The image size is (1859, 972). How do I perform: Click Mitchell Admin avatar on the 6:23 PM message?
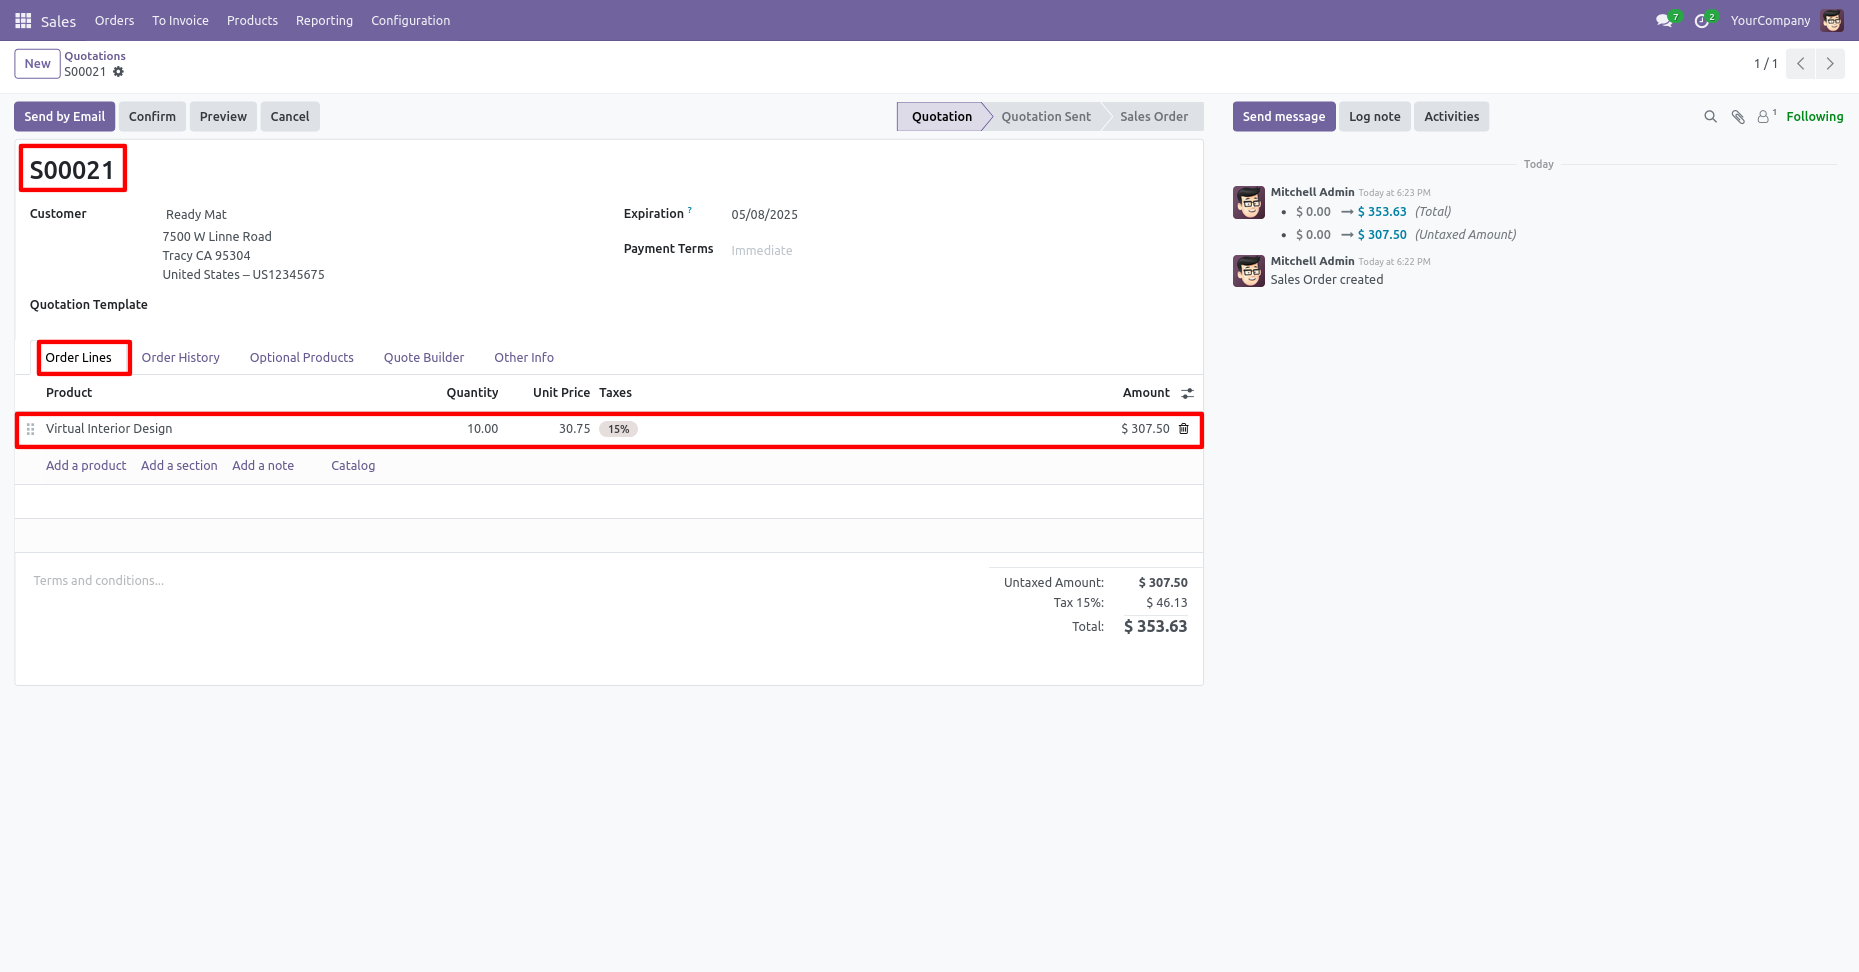pos(1249,203)
